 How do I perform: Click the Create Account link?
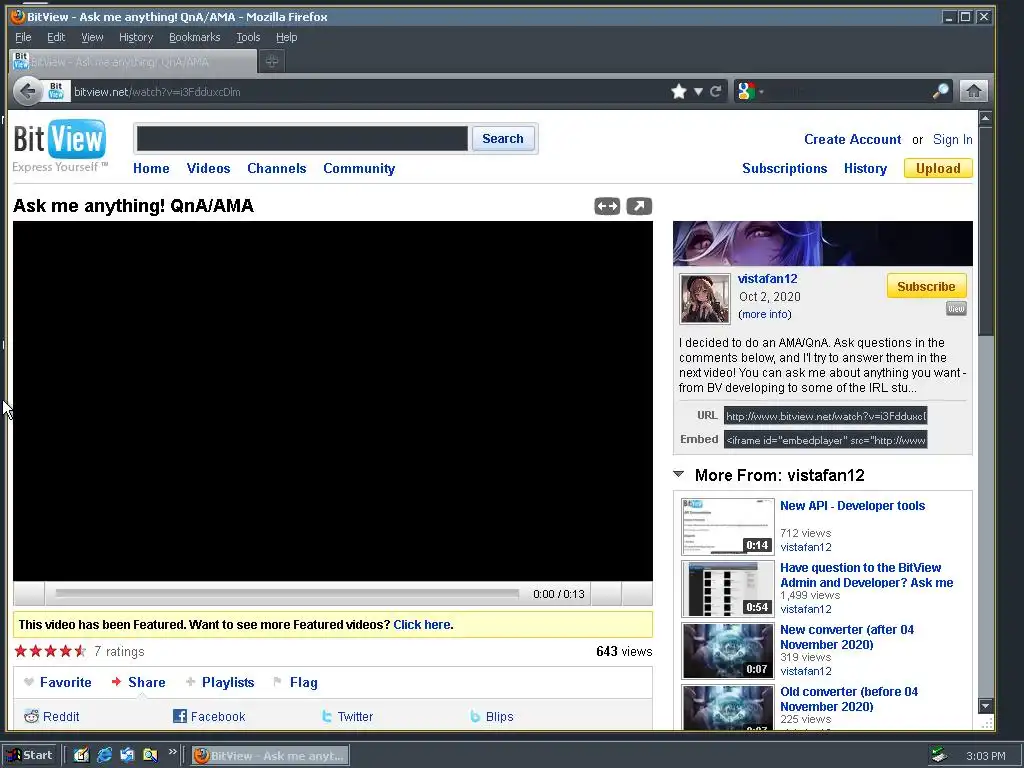852,139
